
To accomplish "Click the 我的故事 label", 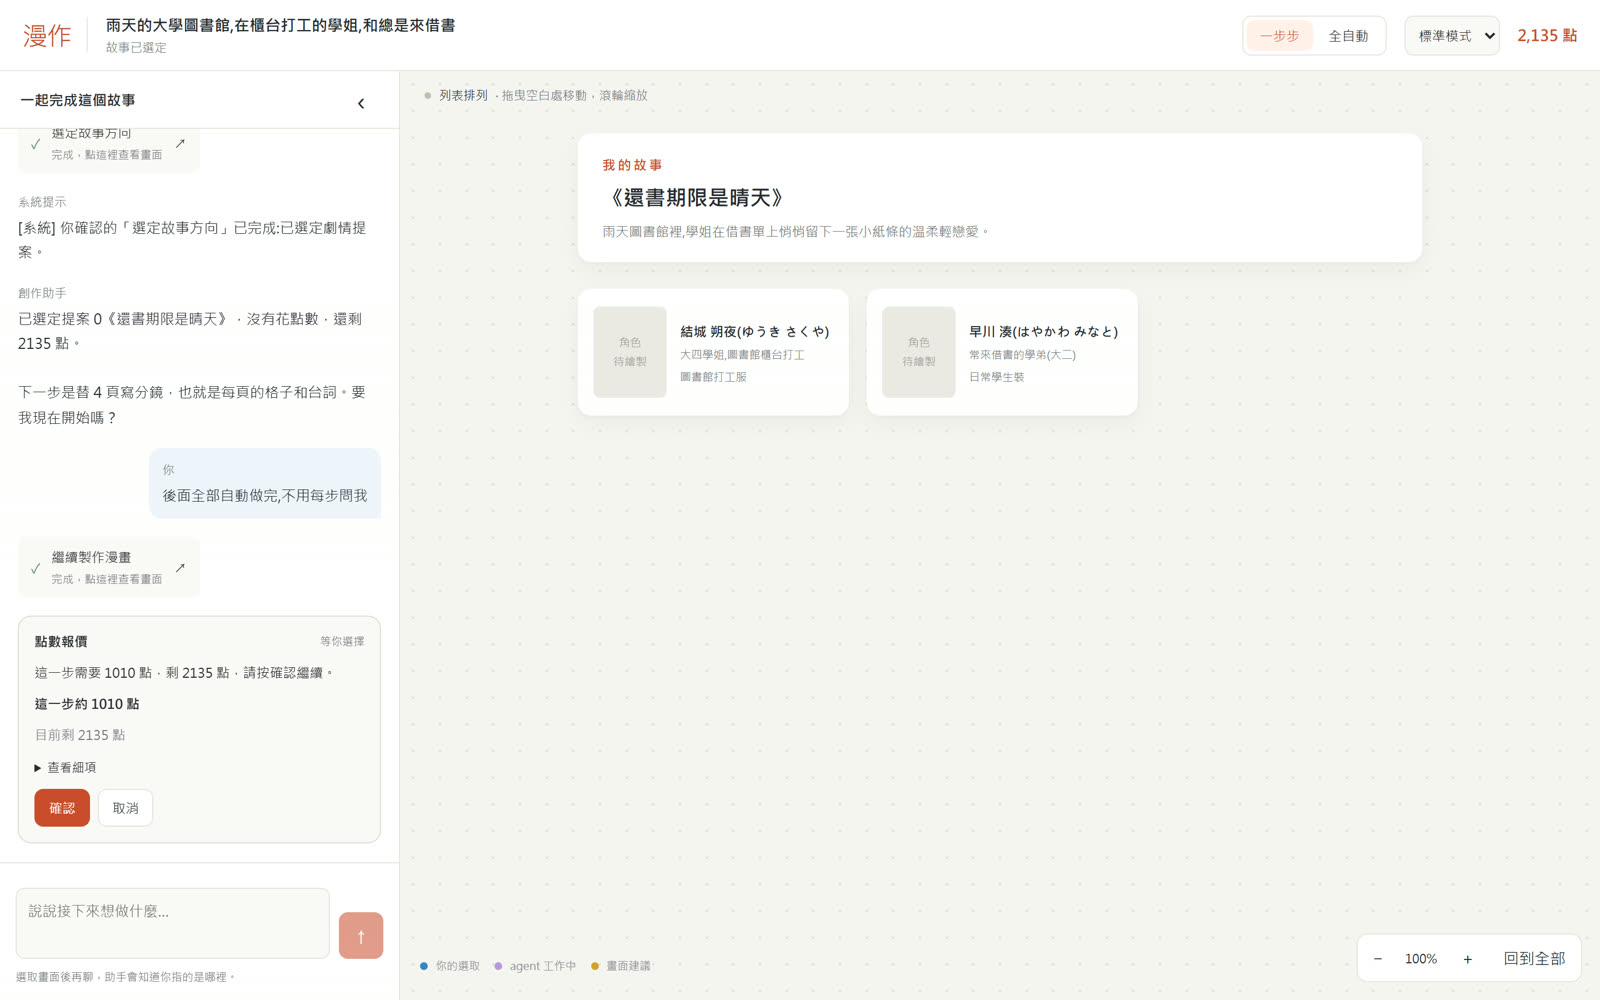I will pos(632,165).
